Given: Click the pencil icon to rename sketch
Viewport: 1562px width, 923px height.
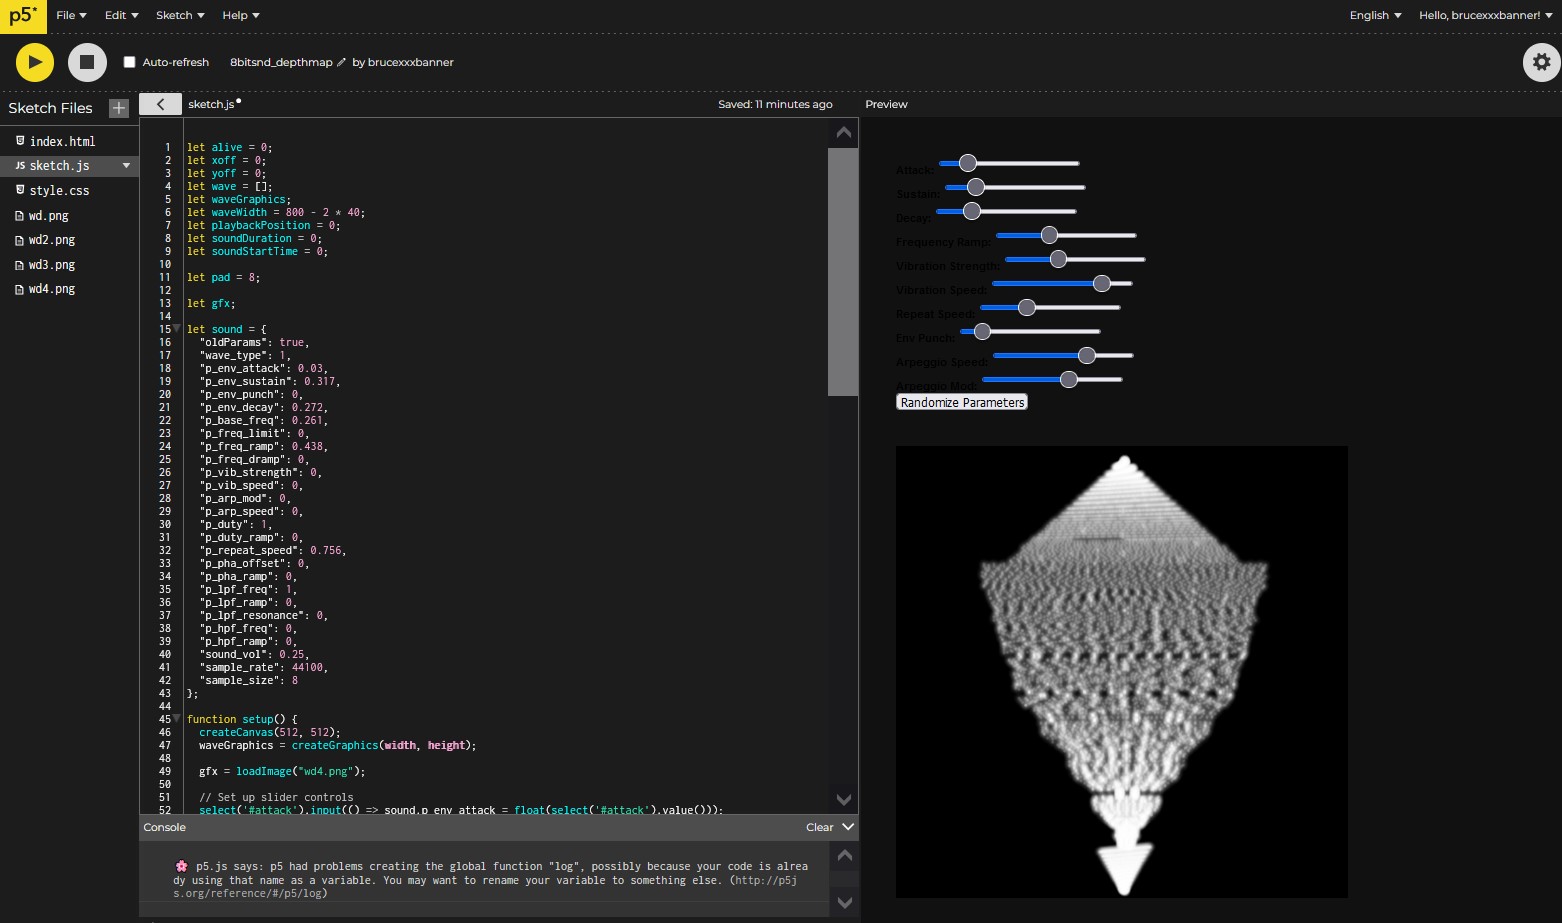Looking at the screenshot, I should (x=342, y=62).
